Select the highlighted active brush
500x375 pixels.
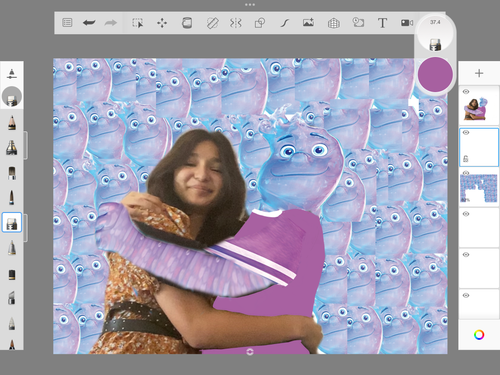point(12,222)
